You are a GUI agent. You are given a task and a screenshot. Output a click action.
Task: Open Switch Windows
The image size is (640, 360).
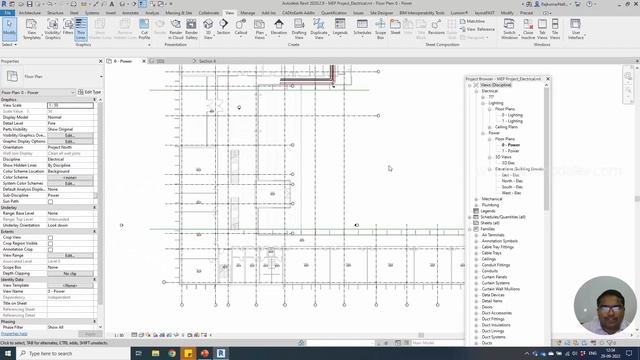(509, 29)
